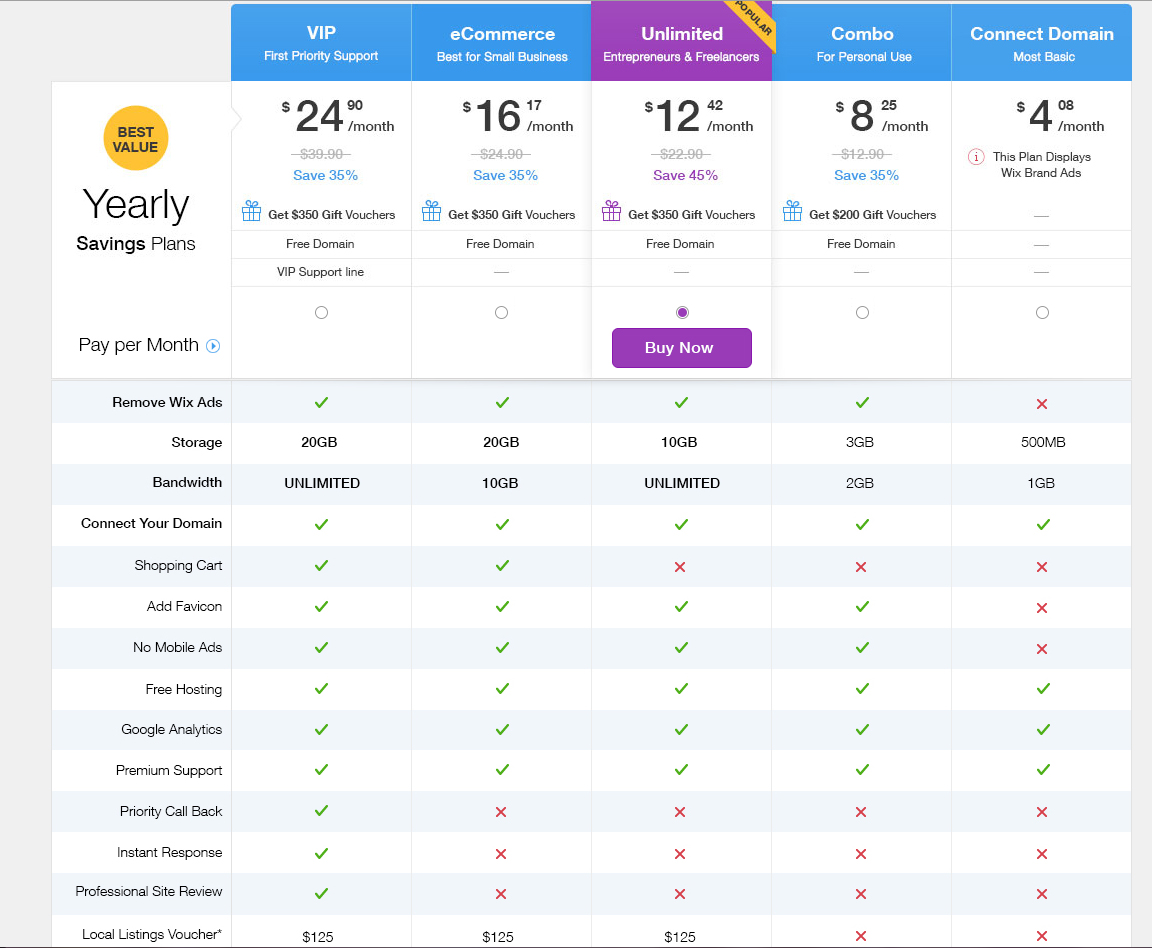Select the Combo plan radio button

pos(862,313)
